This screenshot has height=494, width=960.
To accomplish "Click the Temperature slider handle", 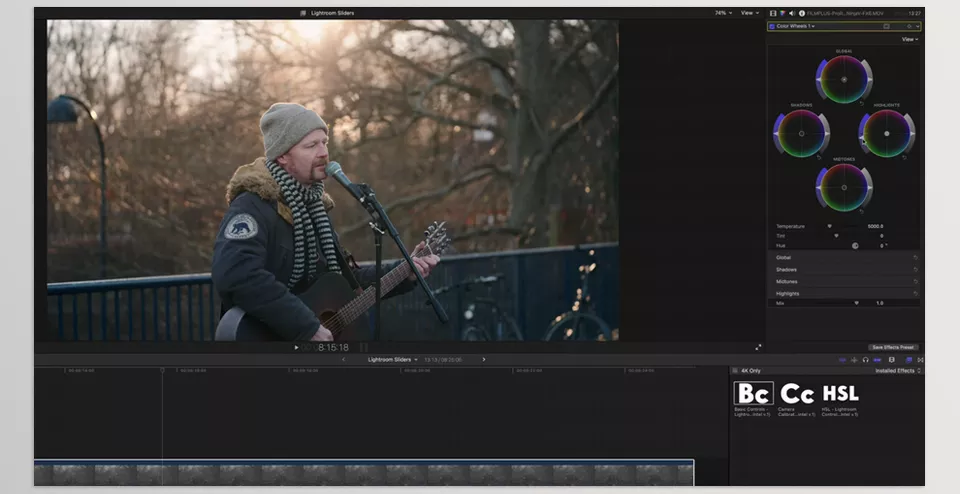I will pyautogui.click(x=830, y=226).
